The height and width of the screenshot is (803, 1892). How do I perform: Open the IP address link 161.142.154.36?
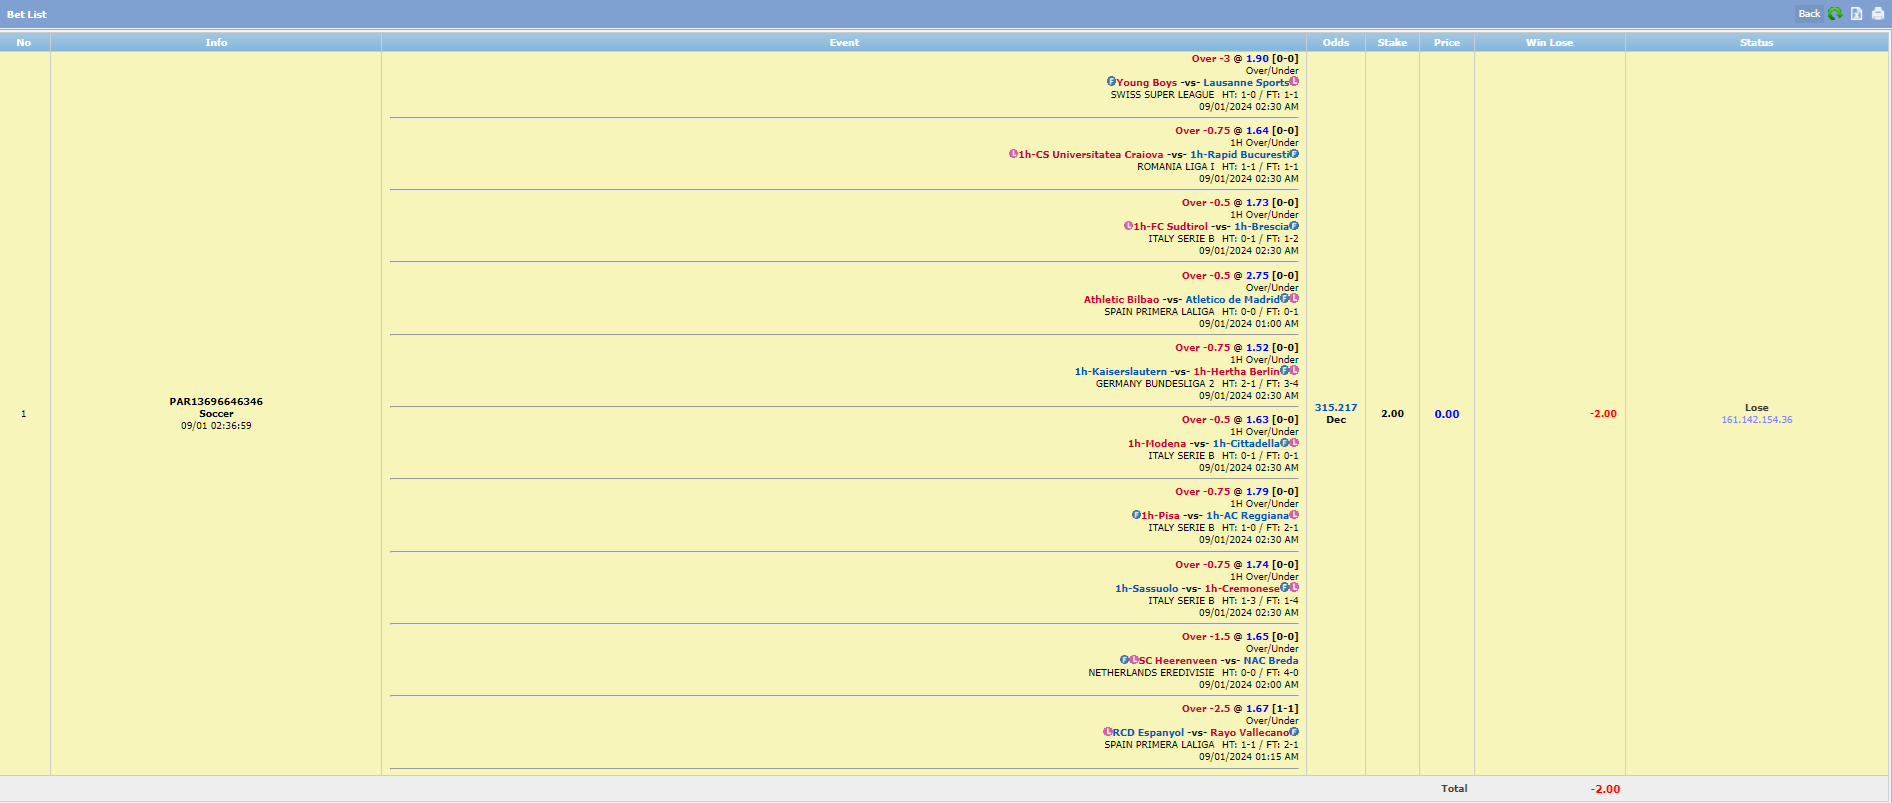point(1756,420)
